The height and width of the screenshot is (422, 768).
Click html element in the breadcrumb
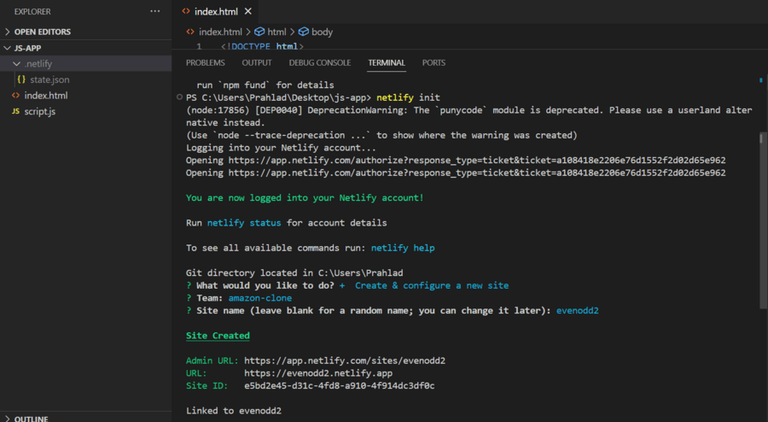point(277,32)
